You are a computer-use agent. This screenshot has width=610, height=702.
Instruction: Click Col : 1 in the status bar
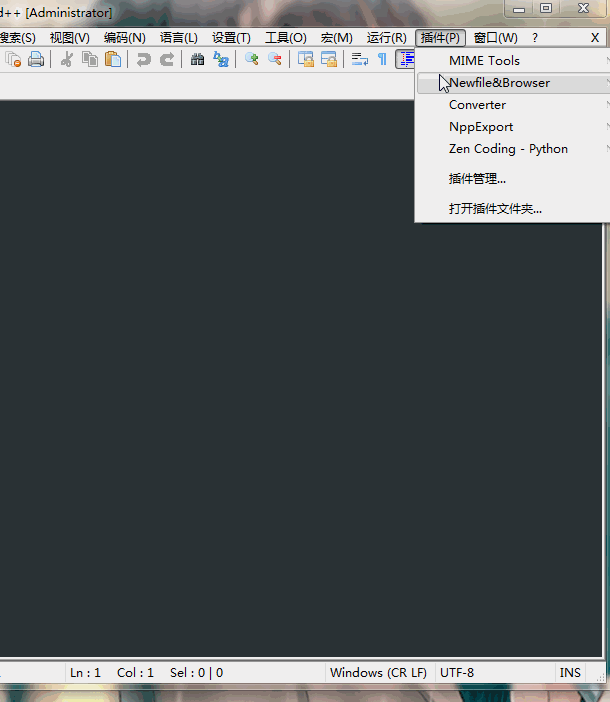point(135,672)
